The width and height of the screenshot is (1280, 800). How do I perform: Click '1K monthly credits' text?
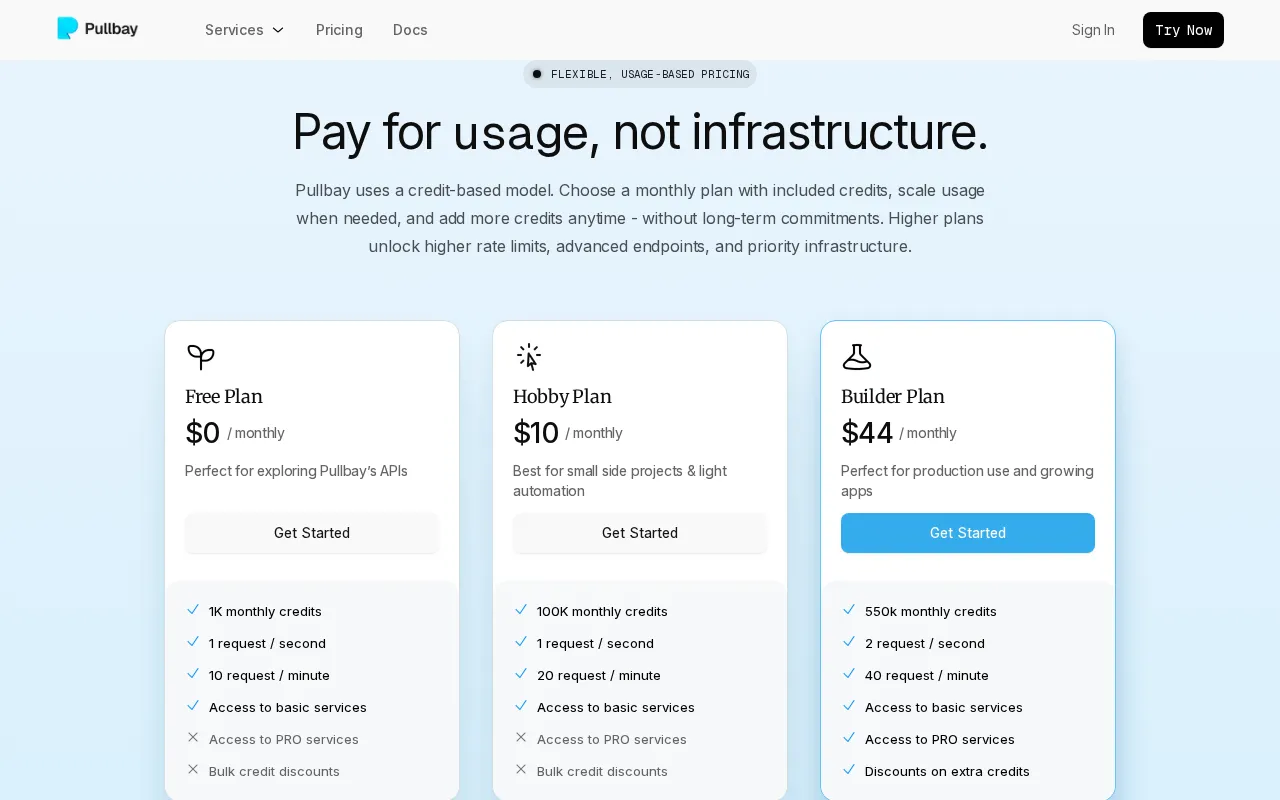pos(265,611)
